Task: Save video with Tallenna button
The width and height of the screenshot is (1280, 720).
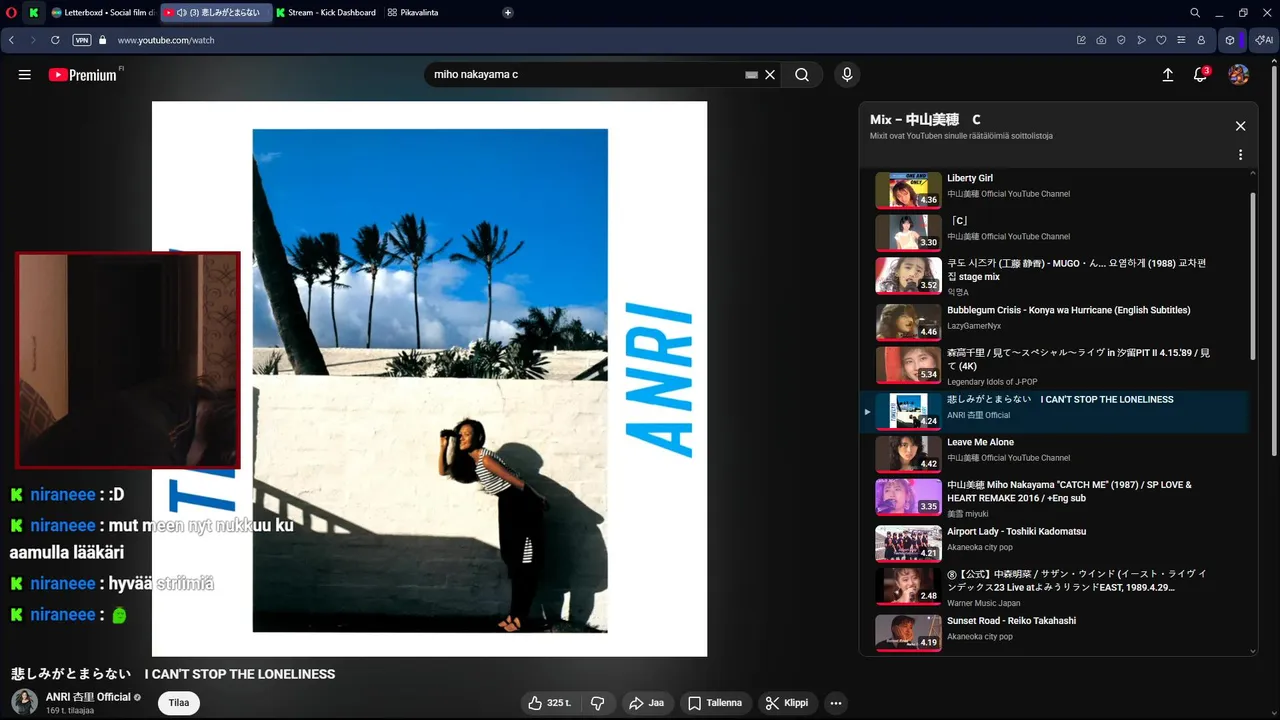Action: (716, 703)
